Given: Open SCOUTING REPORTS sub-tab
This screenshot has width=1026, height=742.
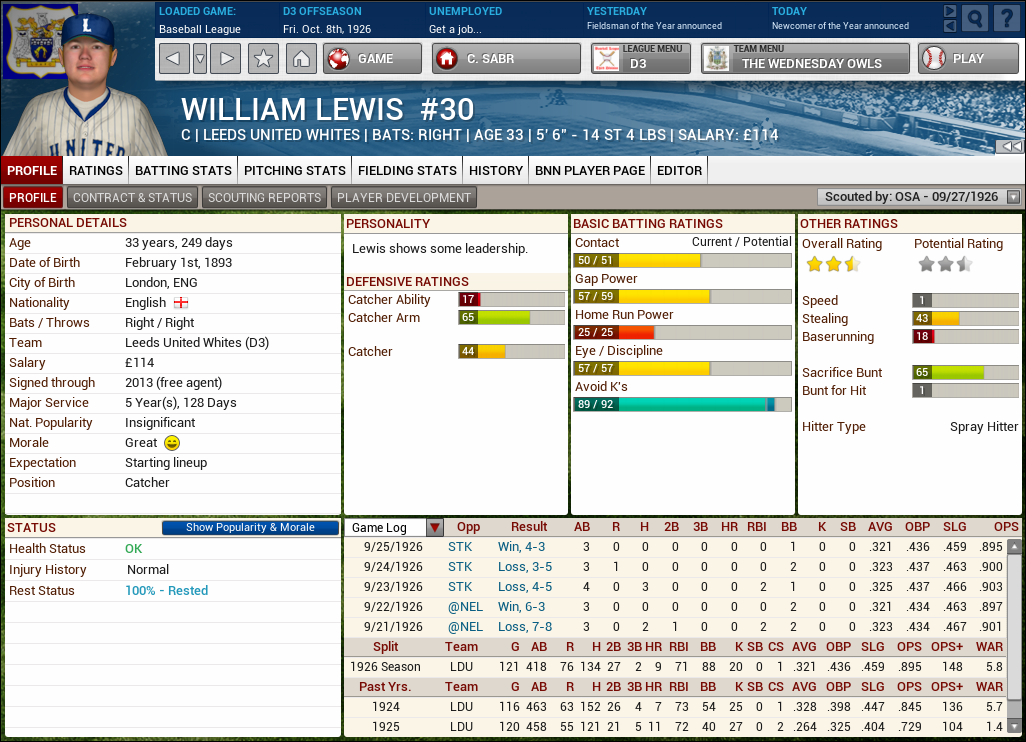Looking at the screenshot, I should pyautogui.click(x=264, y=198).
